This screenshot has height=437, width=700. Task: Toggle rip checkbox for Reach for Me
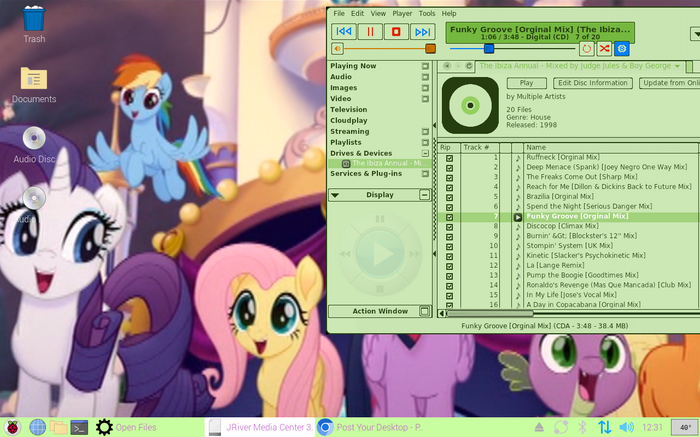(x=450, y=187)
